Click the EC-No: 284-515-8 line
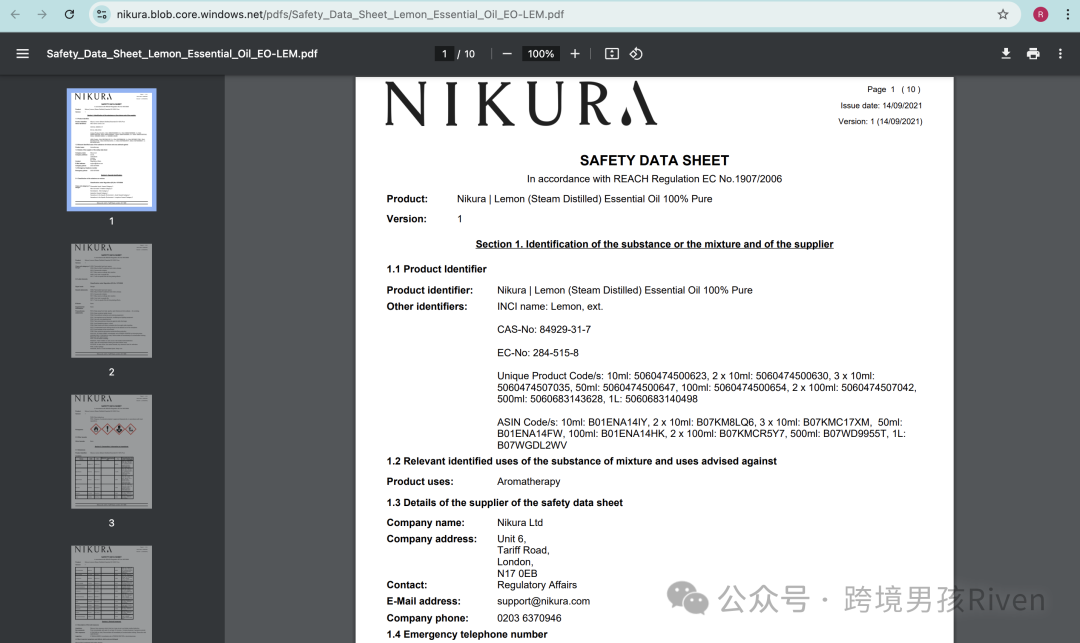The width and height of the screenshot is (1080, 643). (x=538, y=353)
